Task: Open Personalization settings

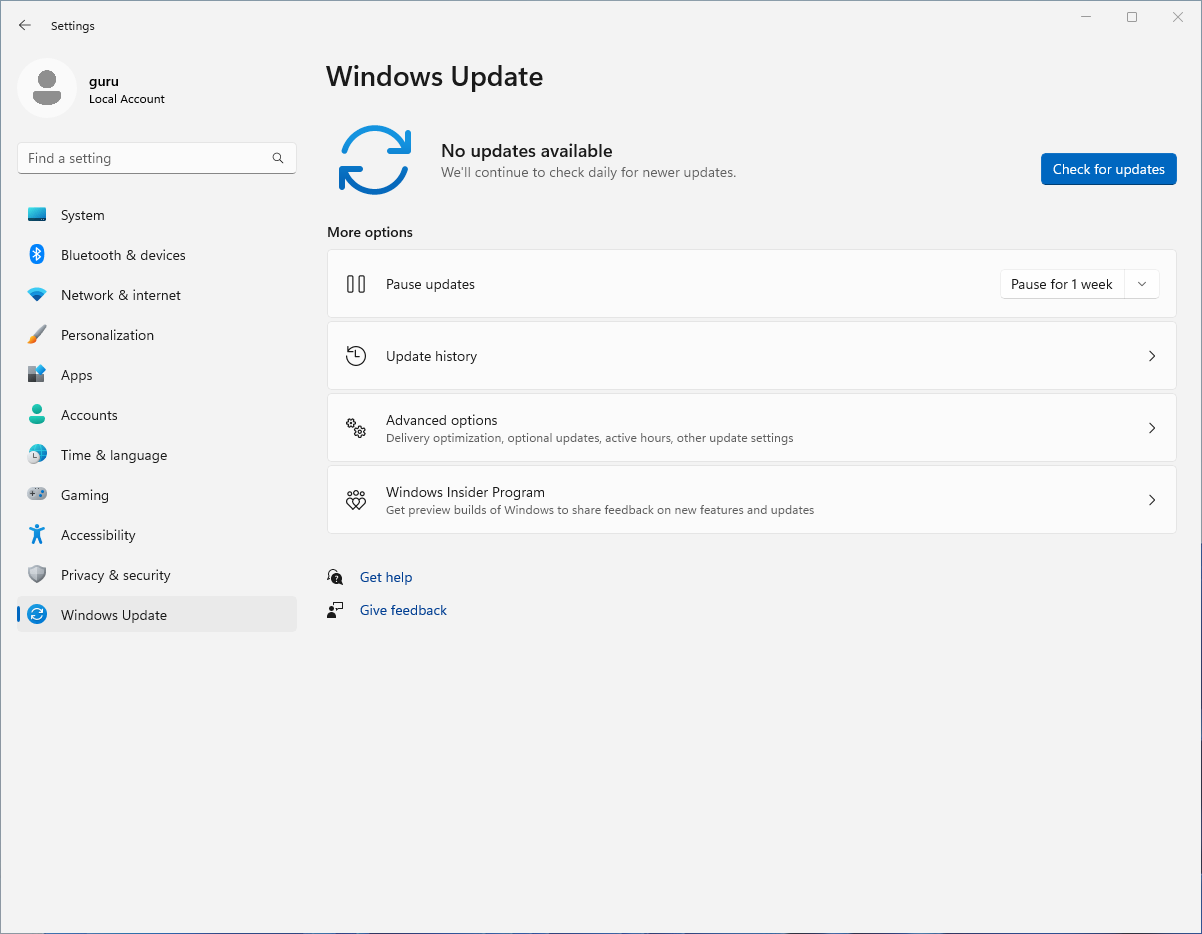Action: click(x=157, y=335)
